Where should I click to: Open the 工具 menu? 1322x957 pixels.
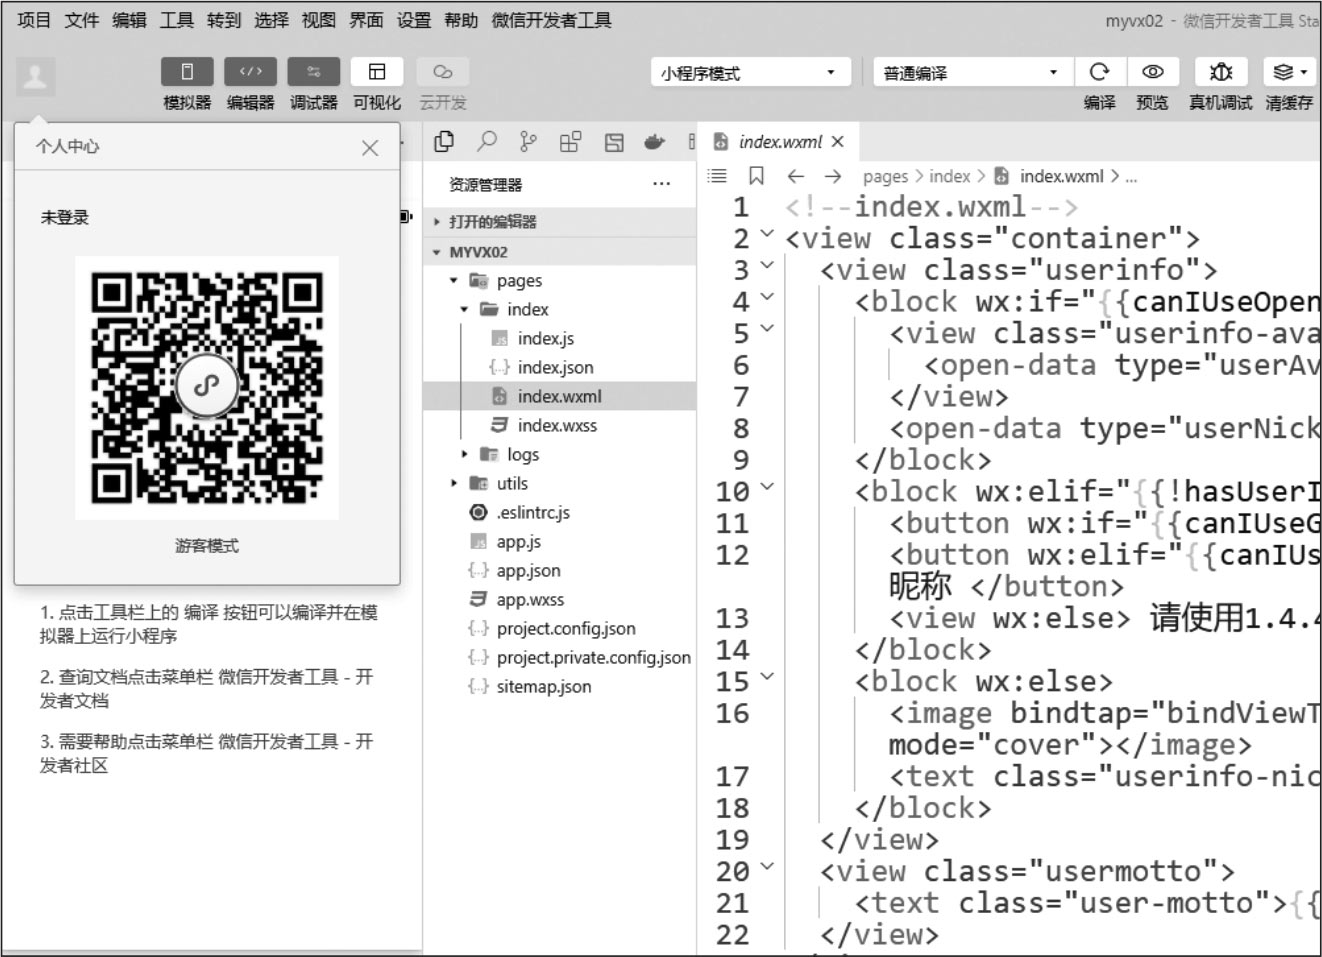[177, 20]
